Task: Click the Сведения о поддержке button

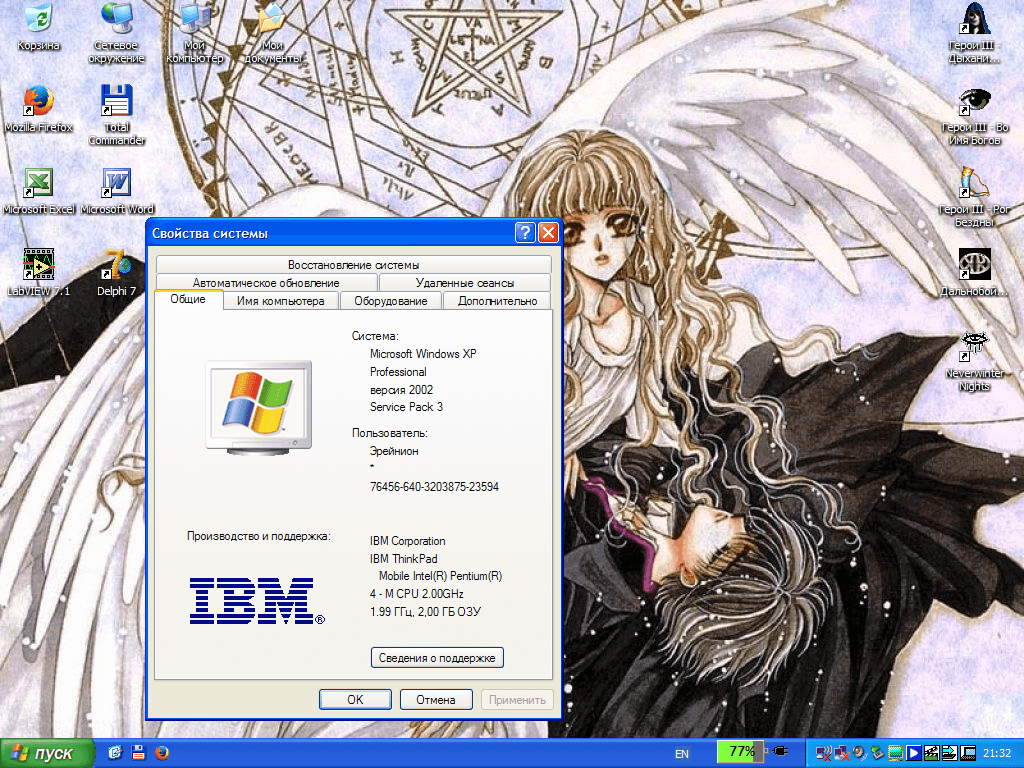Action: click(x=437, y=657)
